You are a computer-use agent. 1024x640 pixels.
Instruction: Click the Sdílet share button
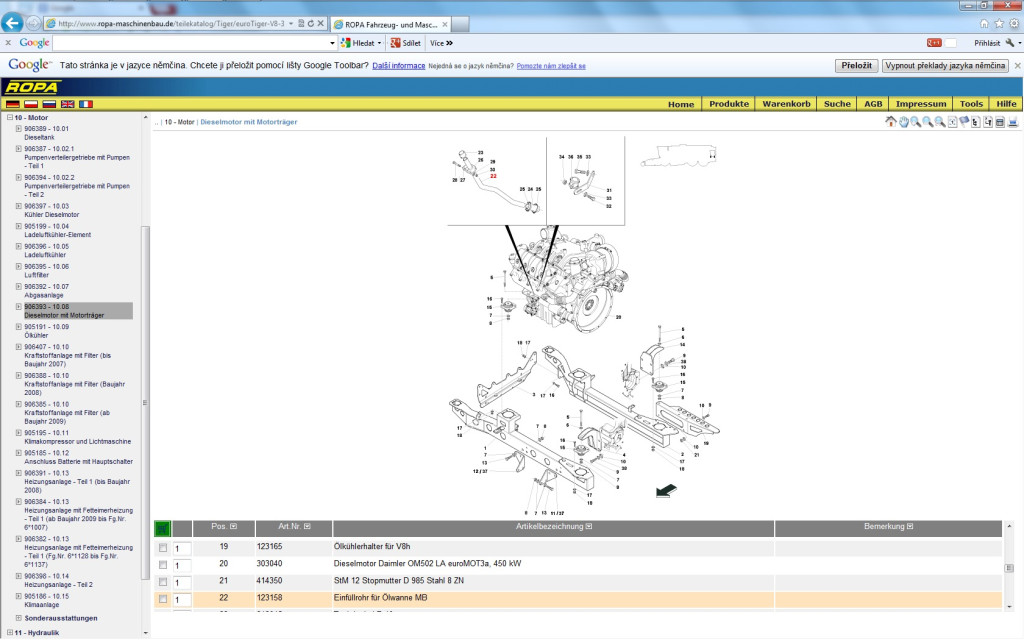point(406,43)
